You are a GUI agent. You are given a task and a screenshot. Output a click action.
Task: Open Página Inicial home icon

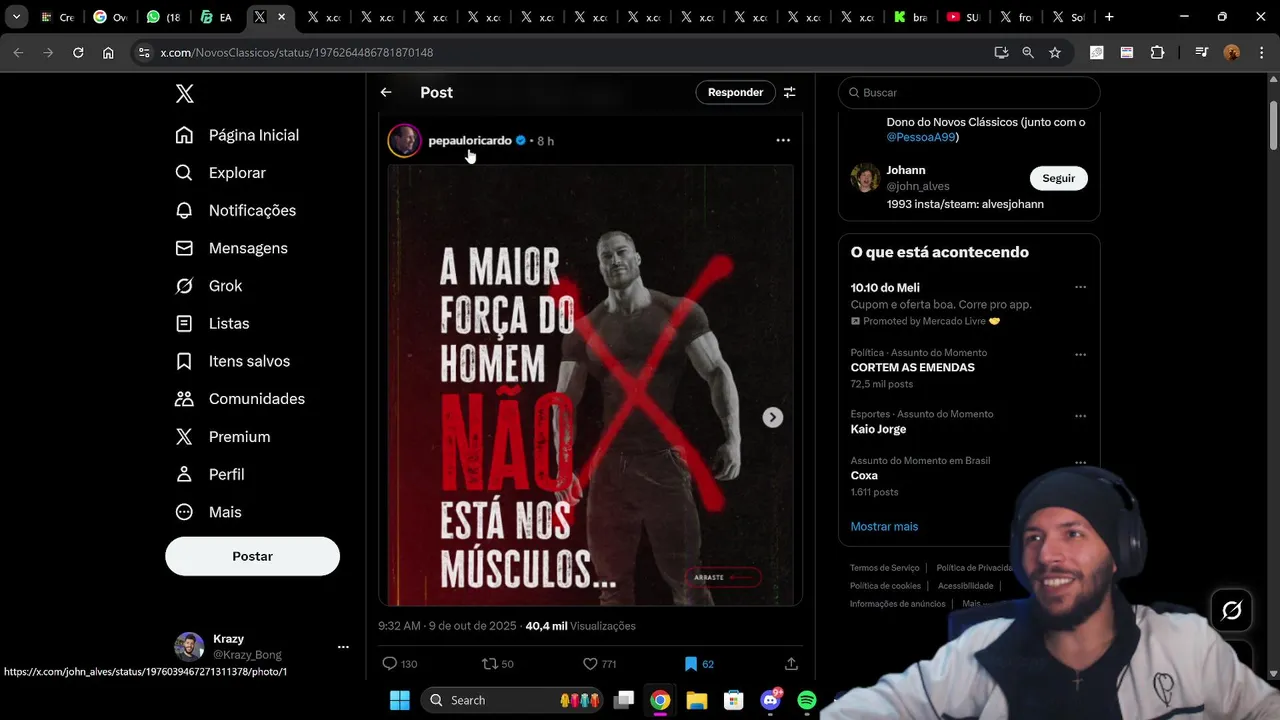click(x=184, y=135)
